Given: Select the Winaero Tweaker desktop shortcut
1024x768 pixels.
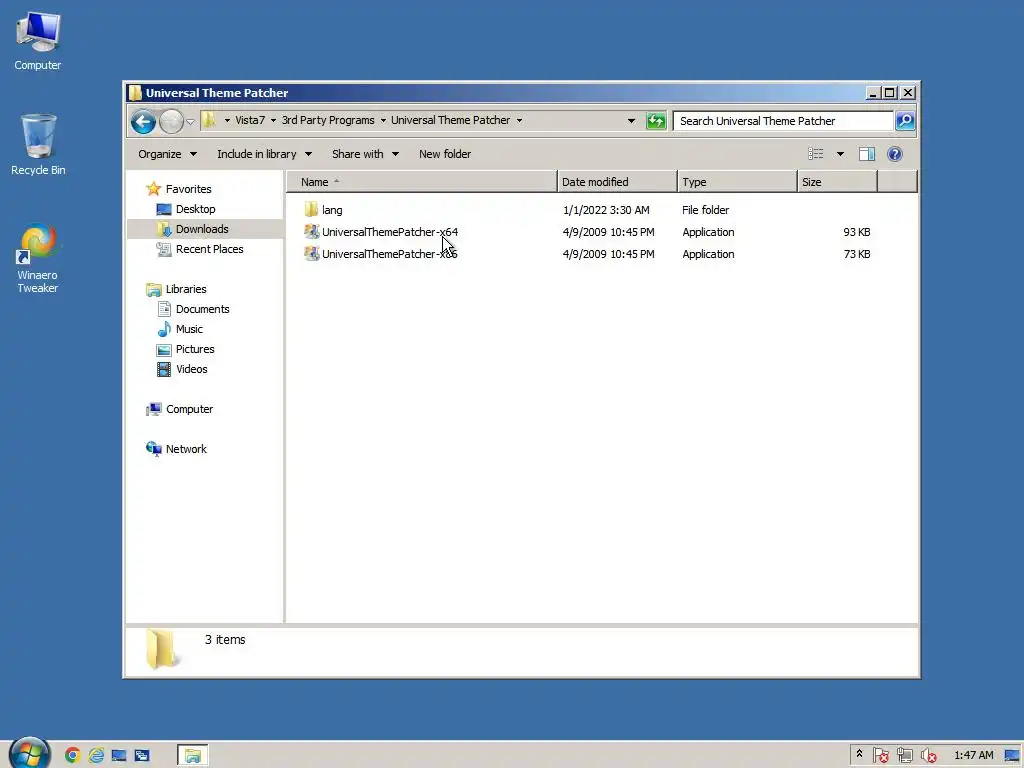Looking at the screenshot, I should tap(38, 259).
